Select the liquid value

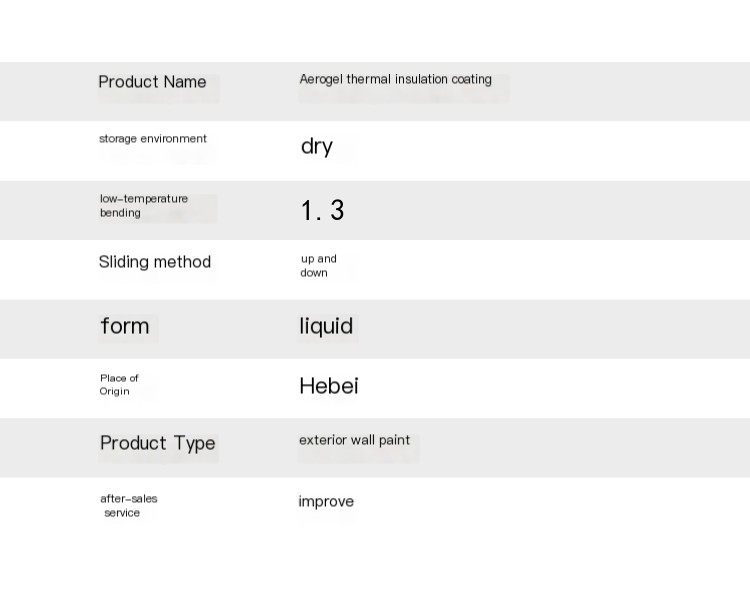pos(326,327)
